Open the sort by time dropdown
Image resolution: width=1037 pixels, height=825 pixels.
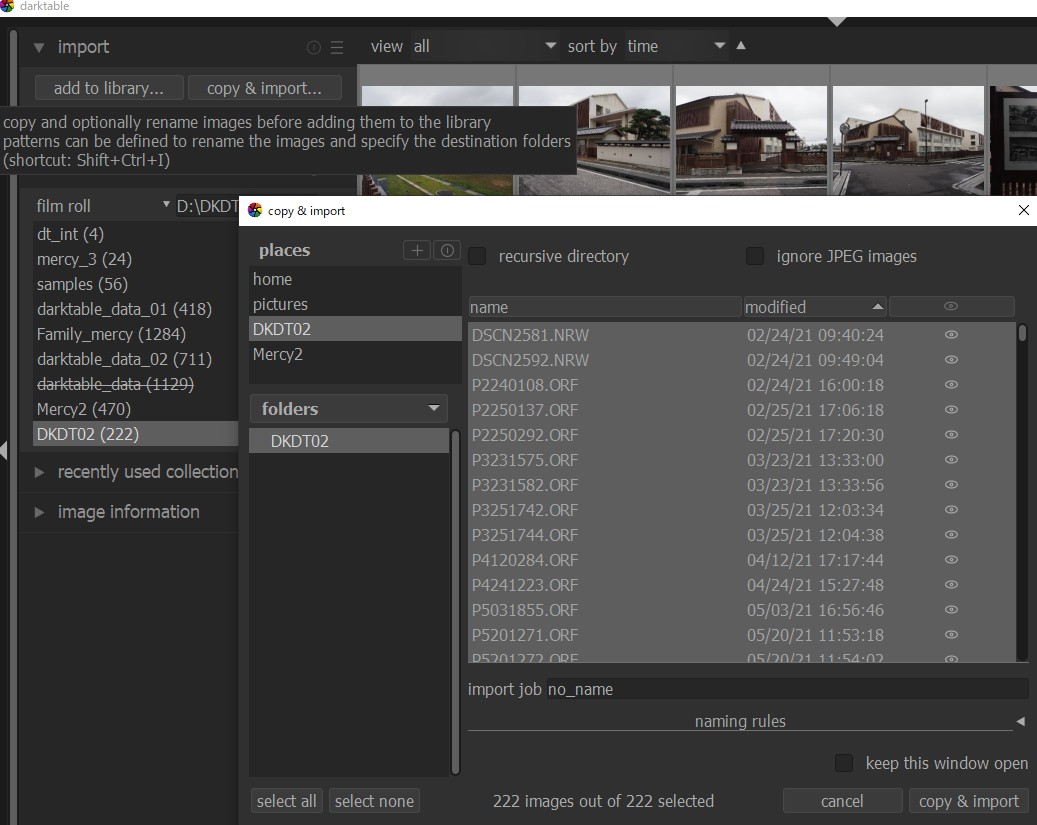(675, 46)
